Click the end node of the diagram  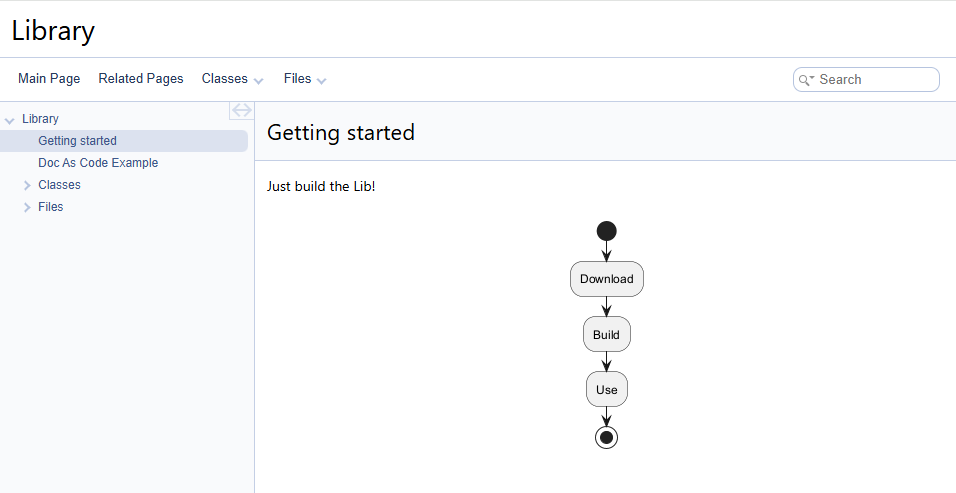click(606, 437)
